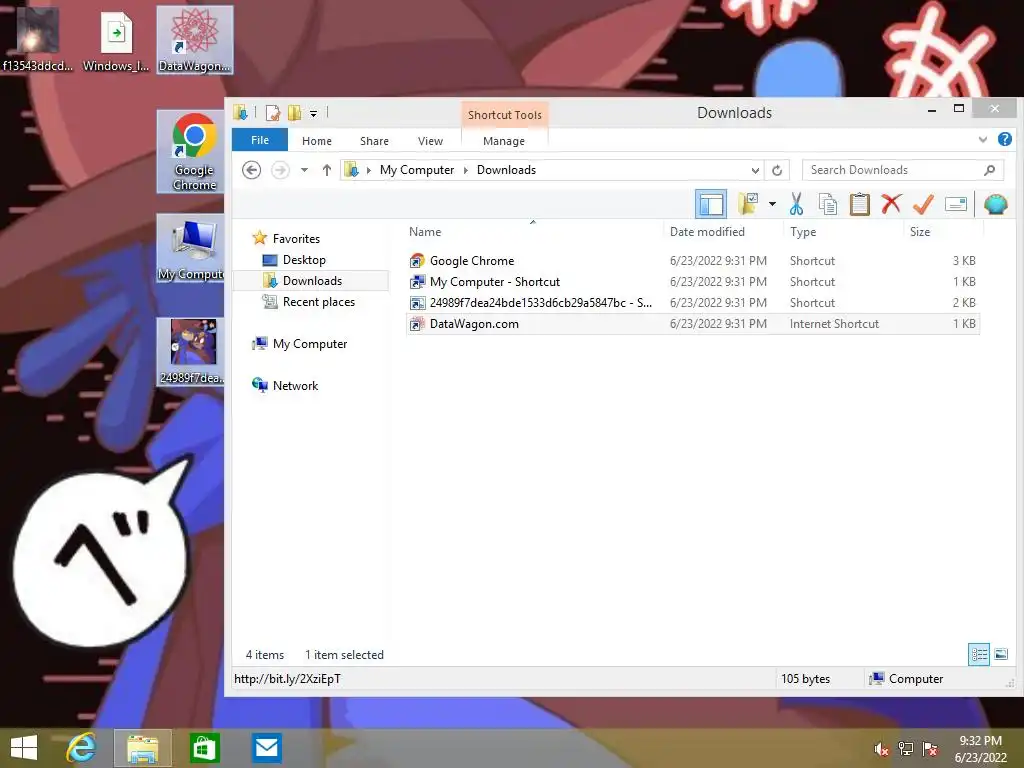Select Downloads in the navigation pane
Image resolution: width=1024 pixels, height=768 pixels.
point(312,281)
